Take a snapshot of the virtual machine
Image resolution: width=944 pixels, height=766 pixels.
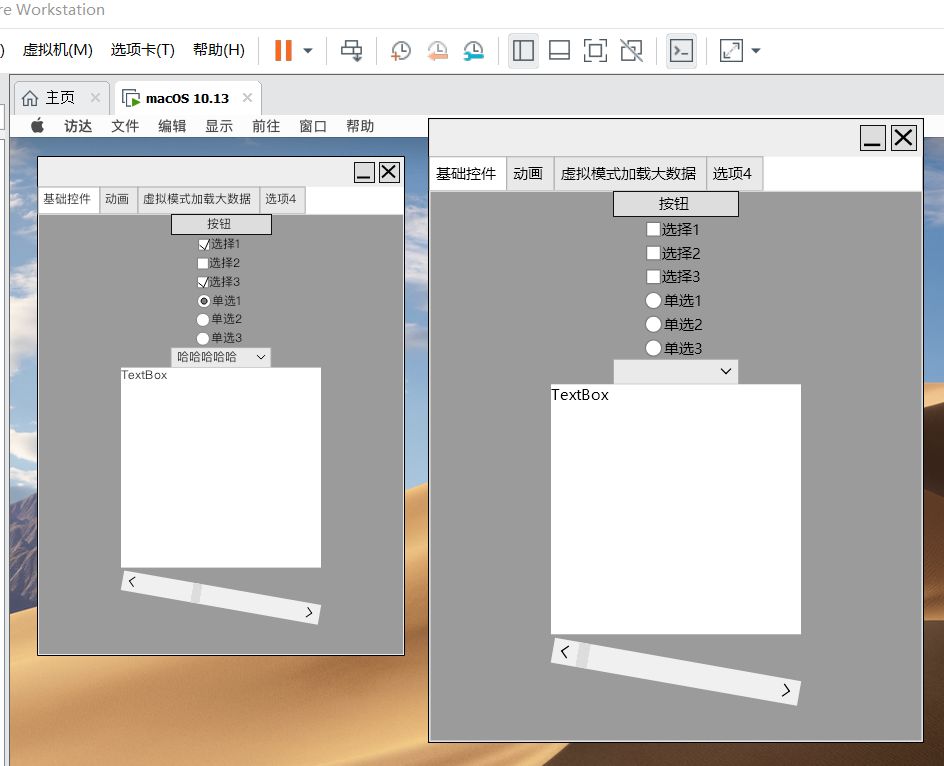401,50
